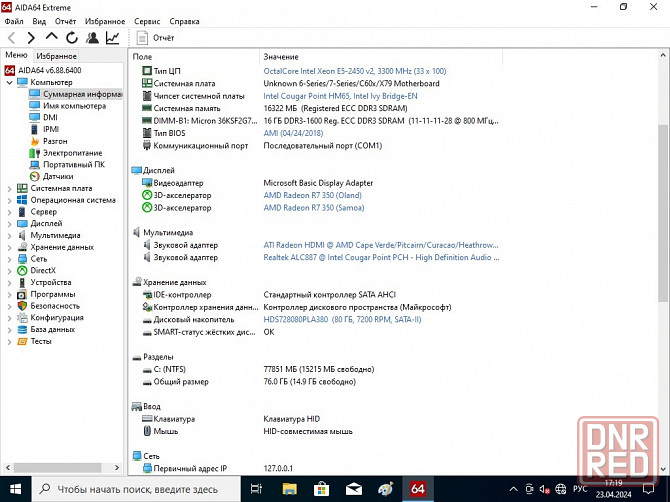The image size is (670, 502).
Task: Open the OctalCore Intel Xeon E5-2450 v2 link
Action: click(x=355, y=71)
